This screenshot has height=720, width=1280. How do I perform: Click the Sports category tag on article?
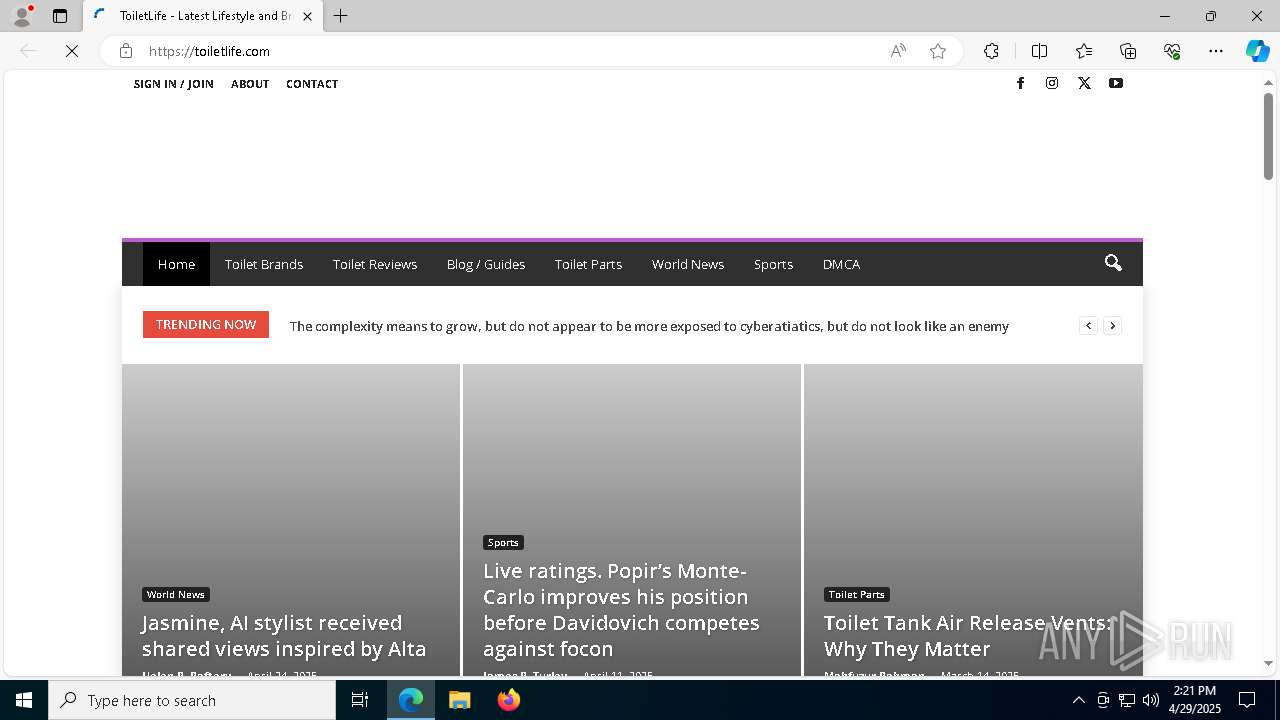click(x=503, y=542)
